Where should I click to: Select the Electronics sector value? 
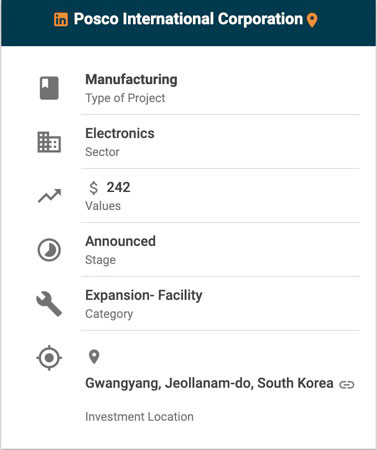[120, 133]
